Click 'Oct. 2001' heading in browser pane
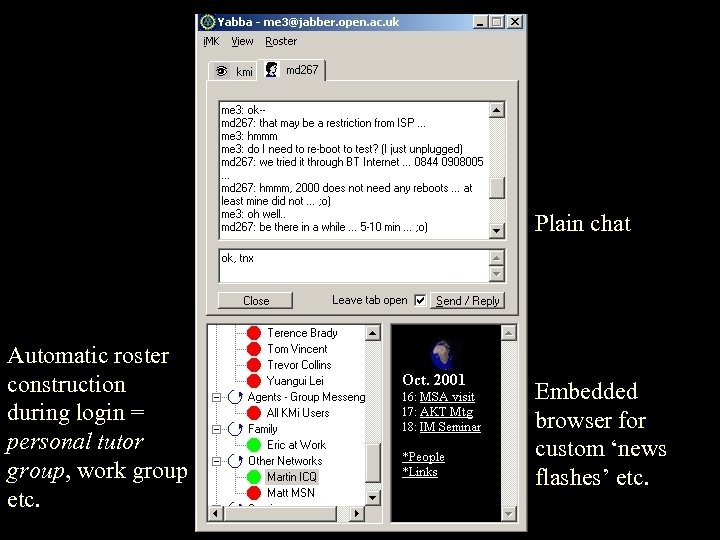This screenshot has width=720, height=540. (x=433, y=380)
